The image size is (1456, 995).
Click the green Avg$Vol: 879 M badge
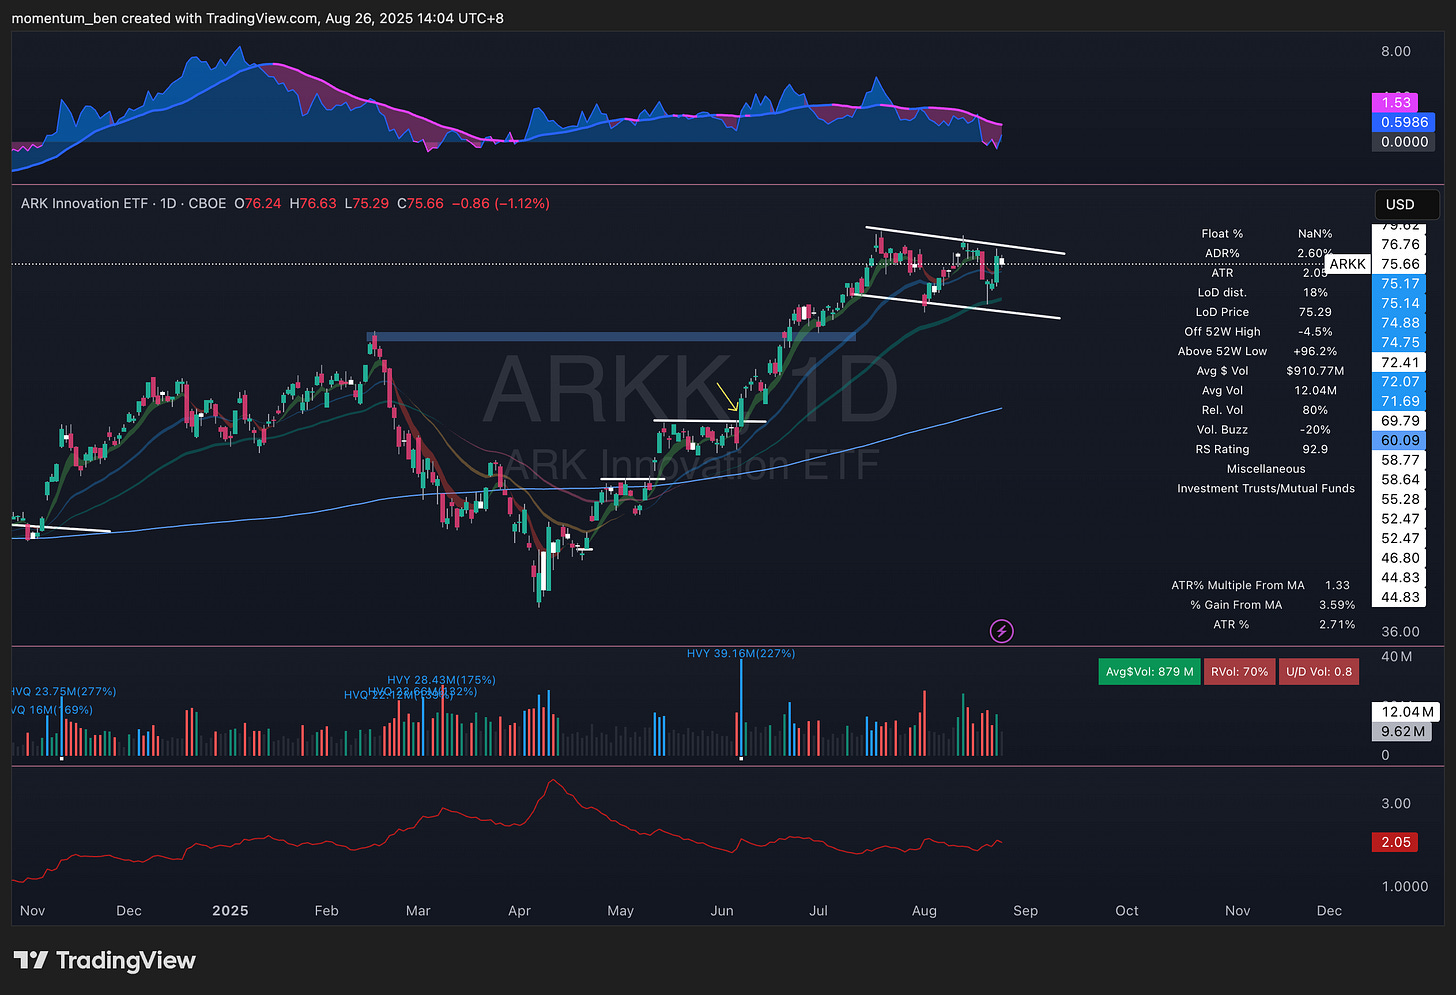click(1149, 672)
